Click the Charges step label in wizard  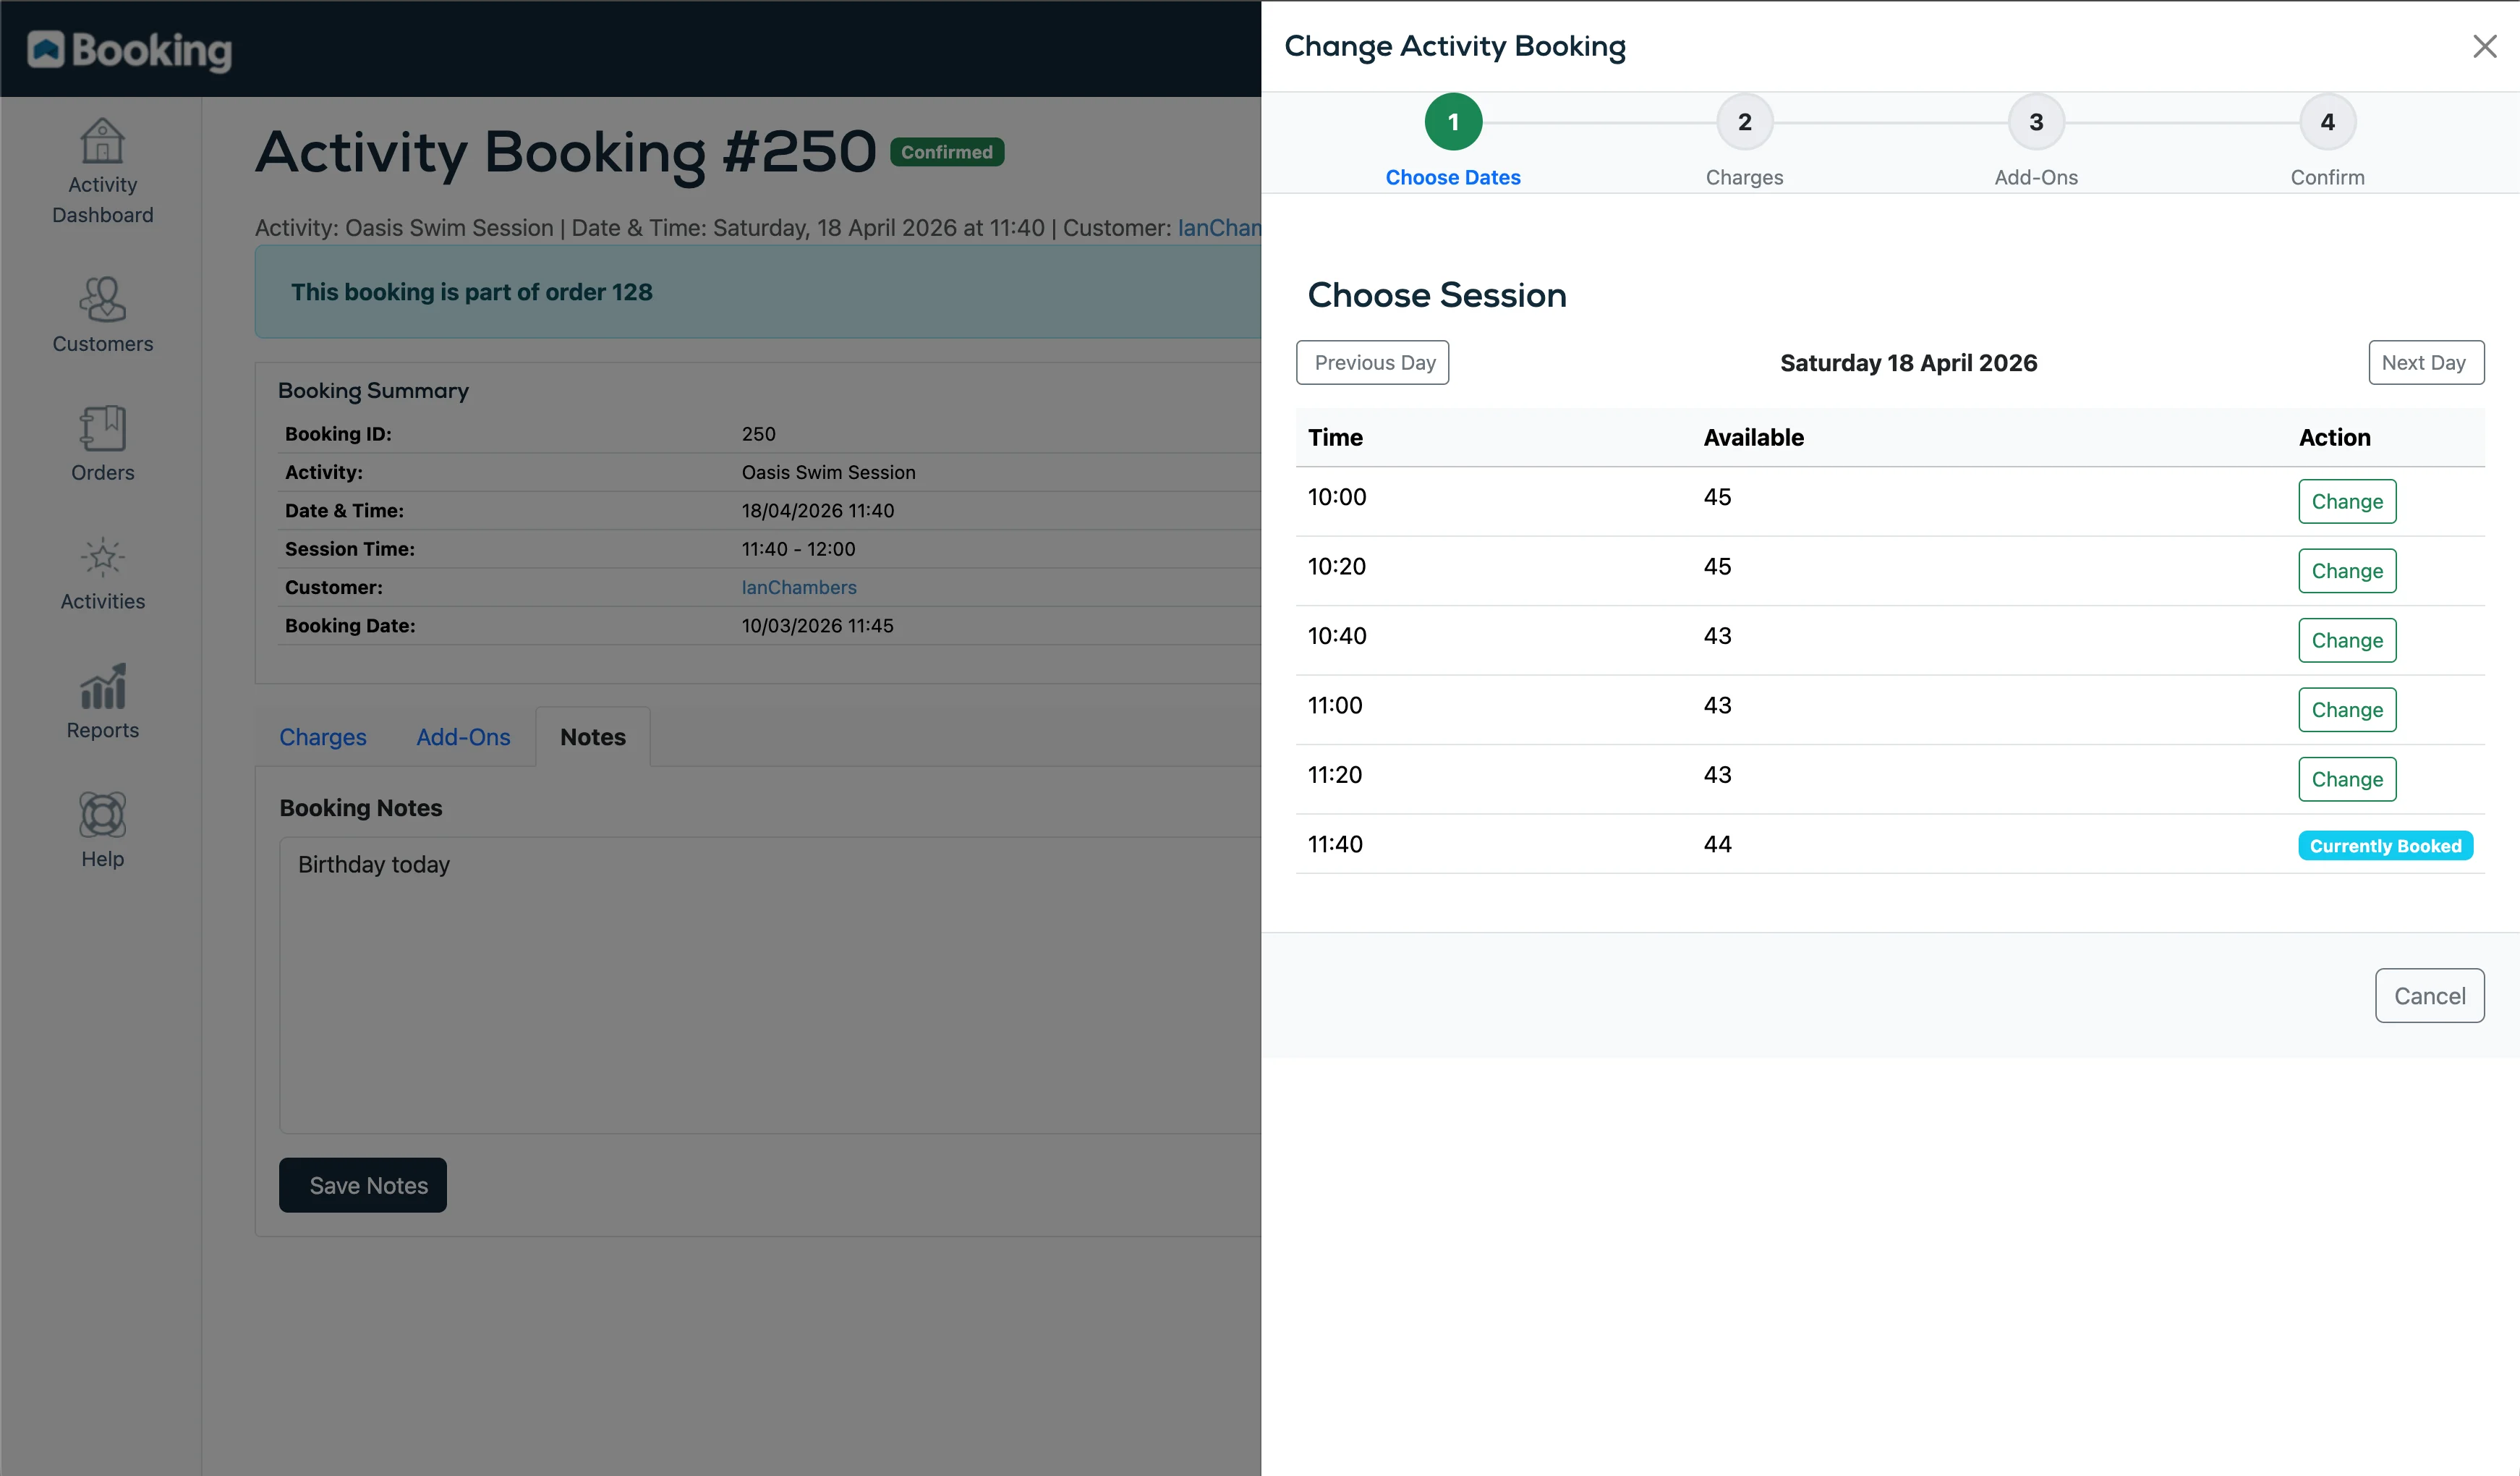[1744, 177]
